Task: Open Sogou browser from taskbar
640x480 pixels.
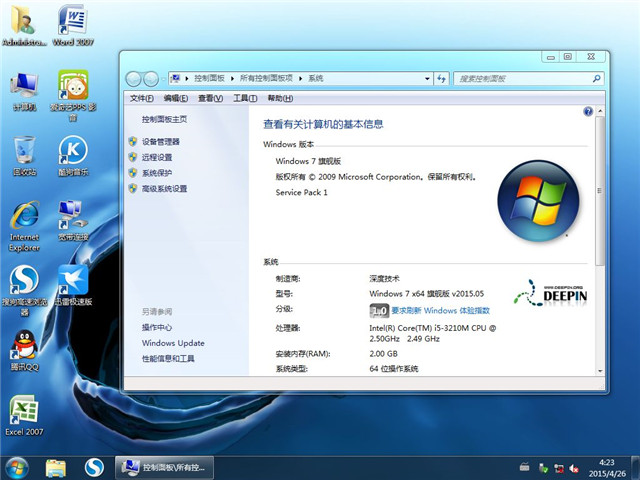Action: tap(94, 468)
